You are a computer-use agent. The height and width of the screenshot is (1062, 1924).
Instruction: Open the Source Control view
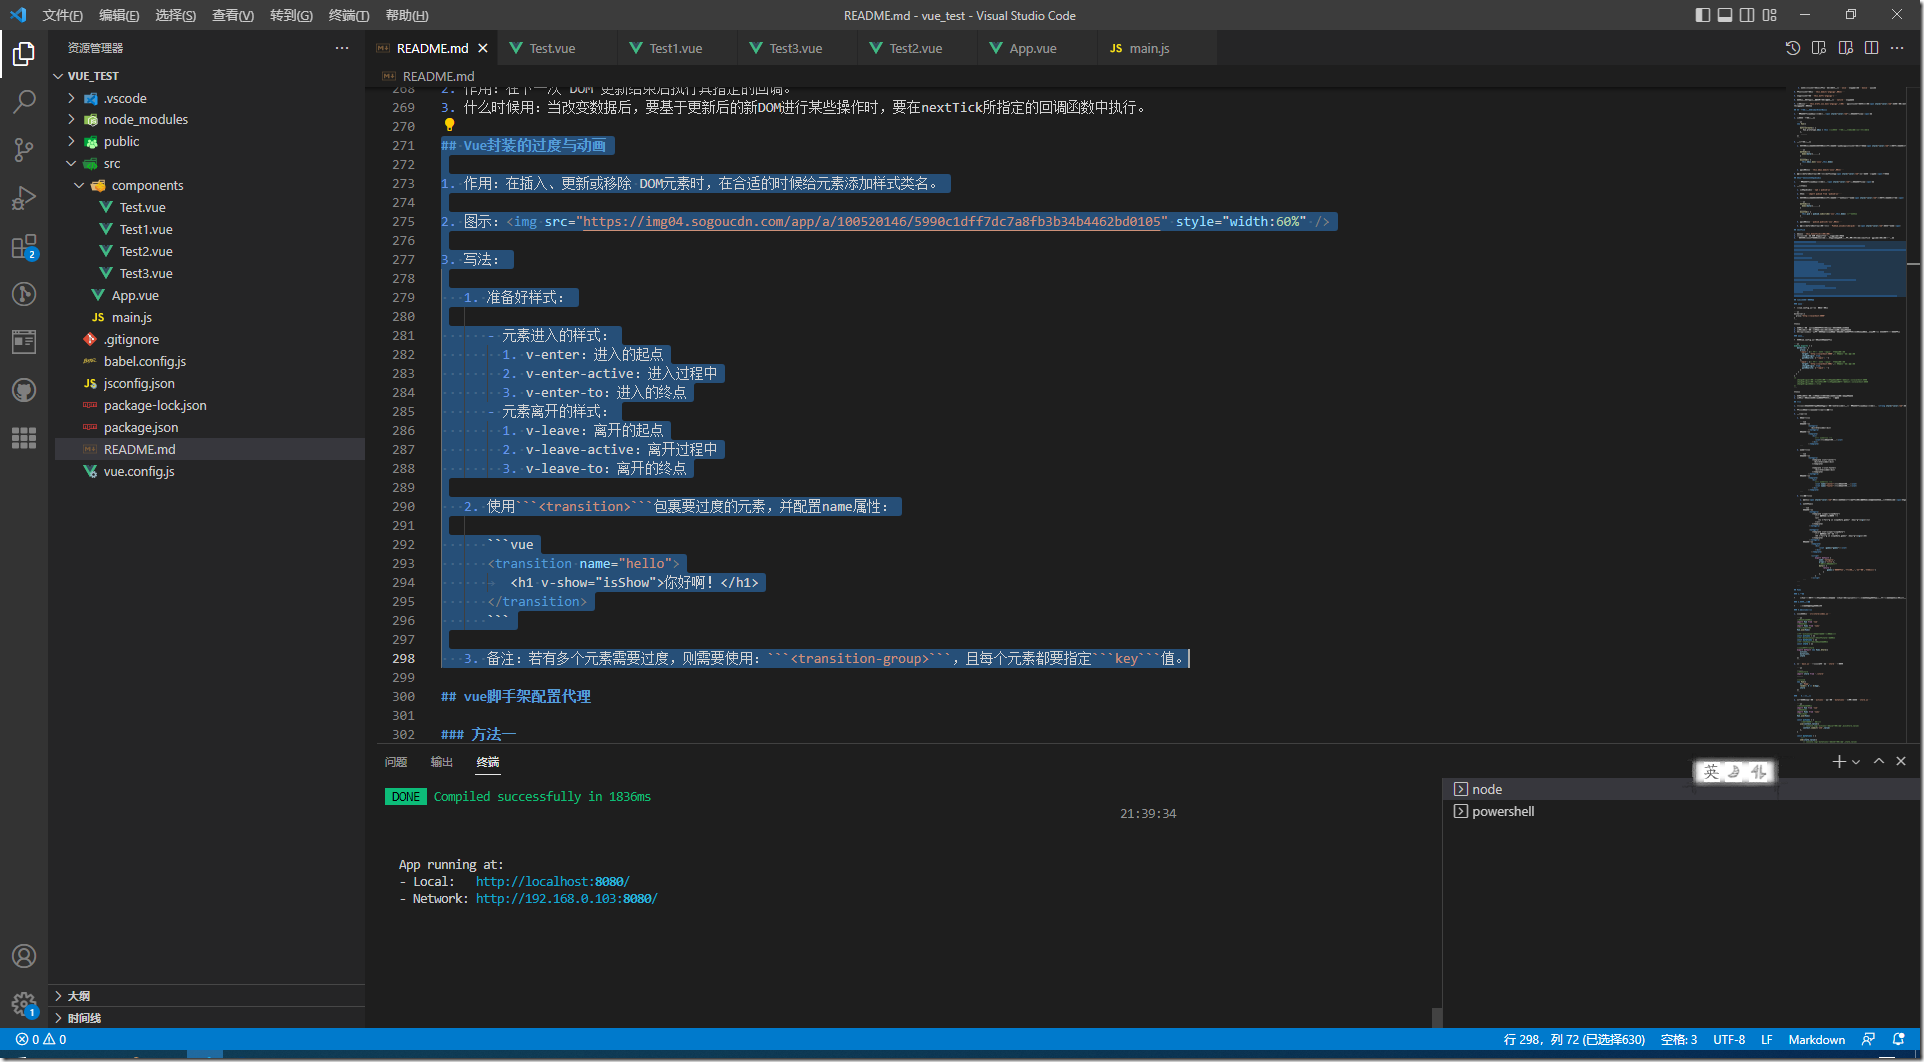pos(24,150)
